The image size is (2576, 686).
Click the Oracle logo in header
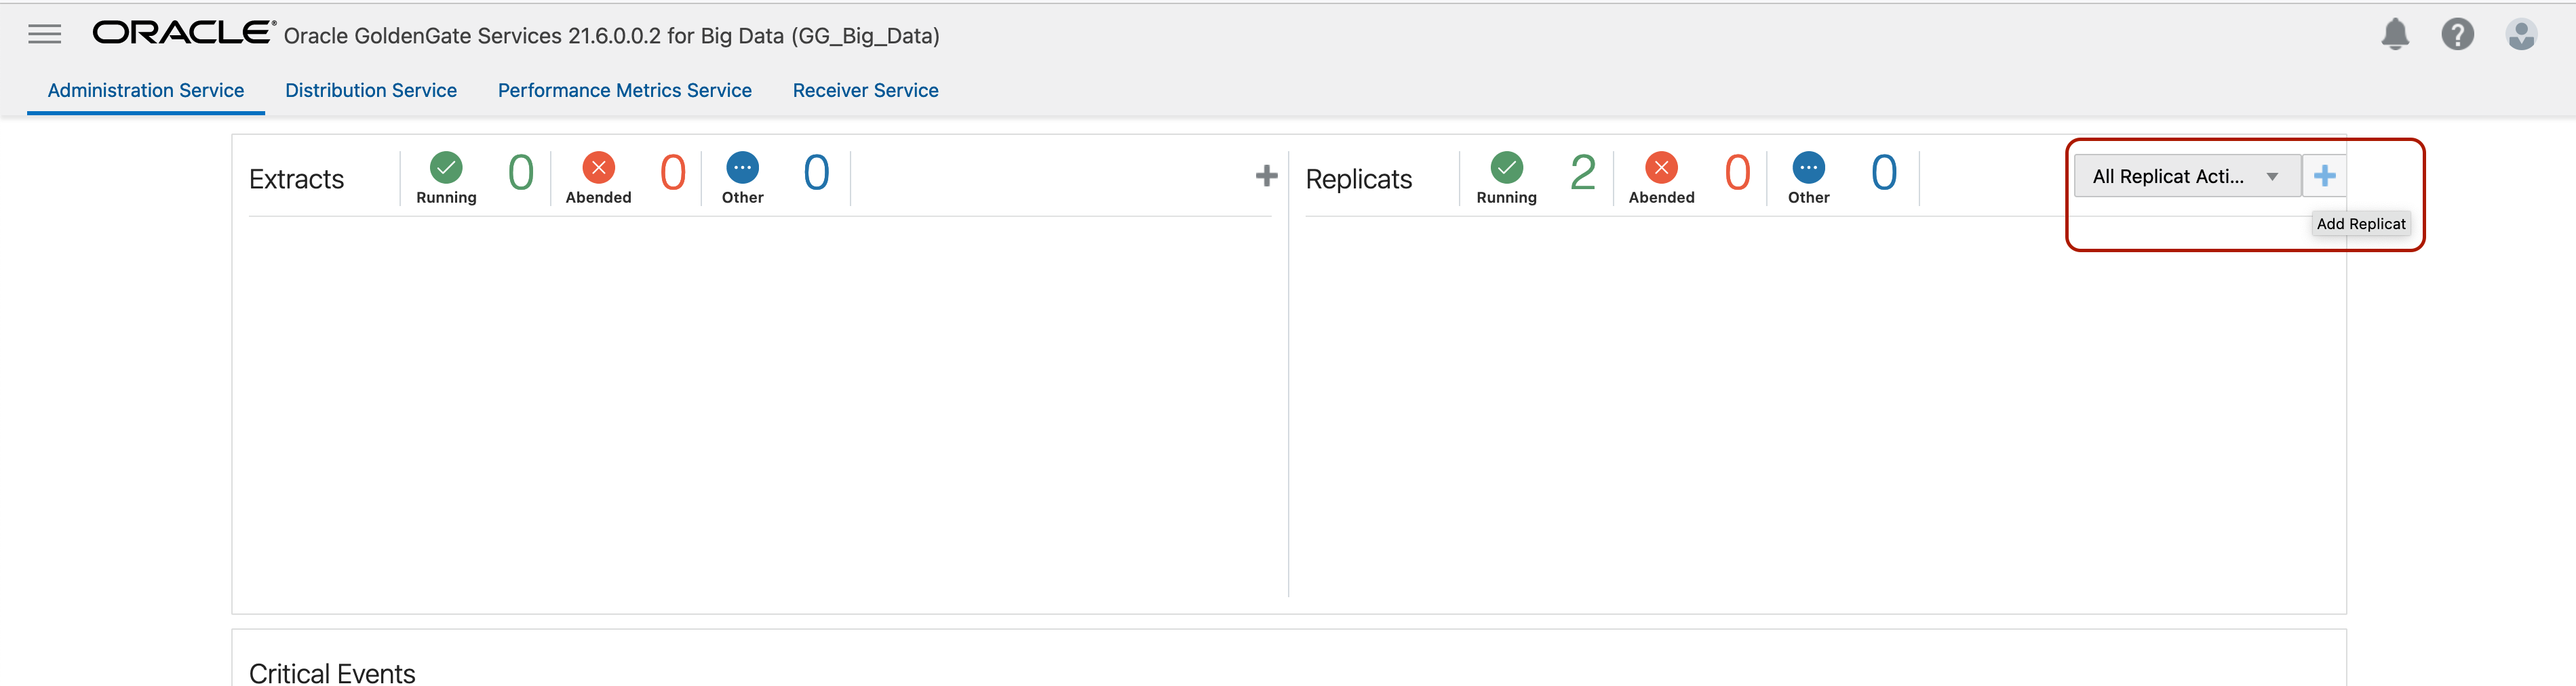tap(183, 33)
